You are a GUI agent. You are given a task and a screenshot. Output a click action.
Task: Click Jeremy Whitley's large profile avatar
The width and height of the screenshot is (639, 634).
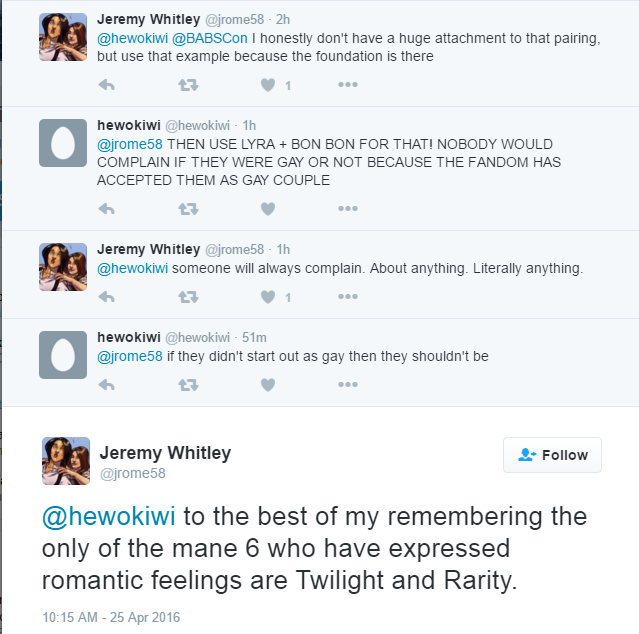point(66,461)
